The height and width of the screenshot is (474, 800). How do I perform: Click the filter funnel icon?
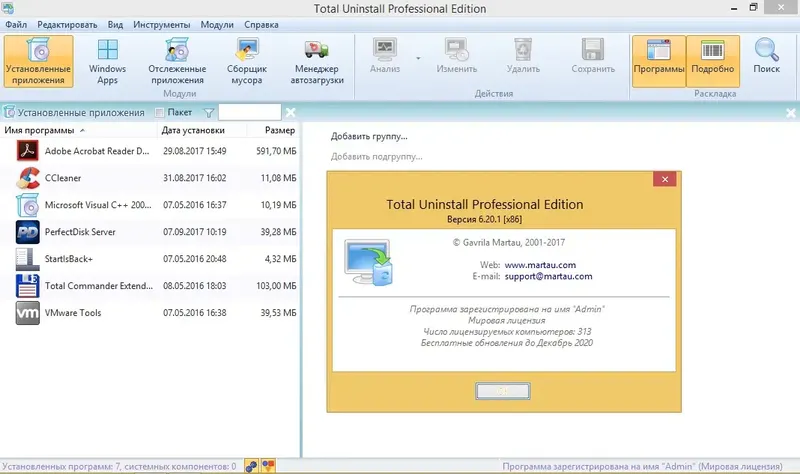(x=209, y=113)
